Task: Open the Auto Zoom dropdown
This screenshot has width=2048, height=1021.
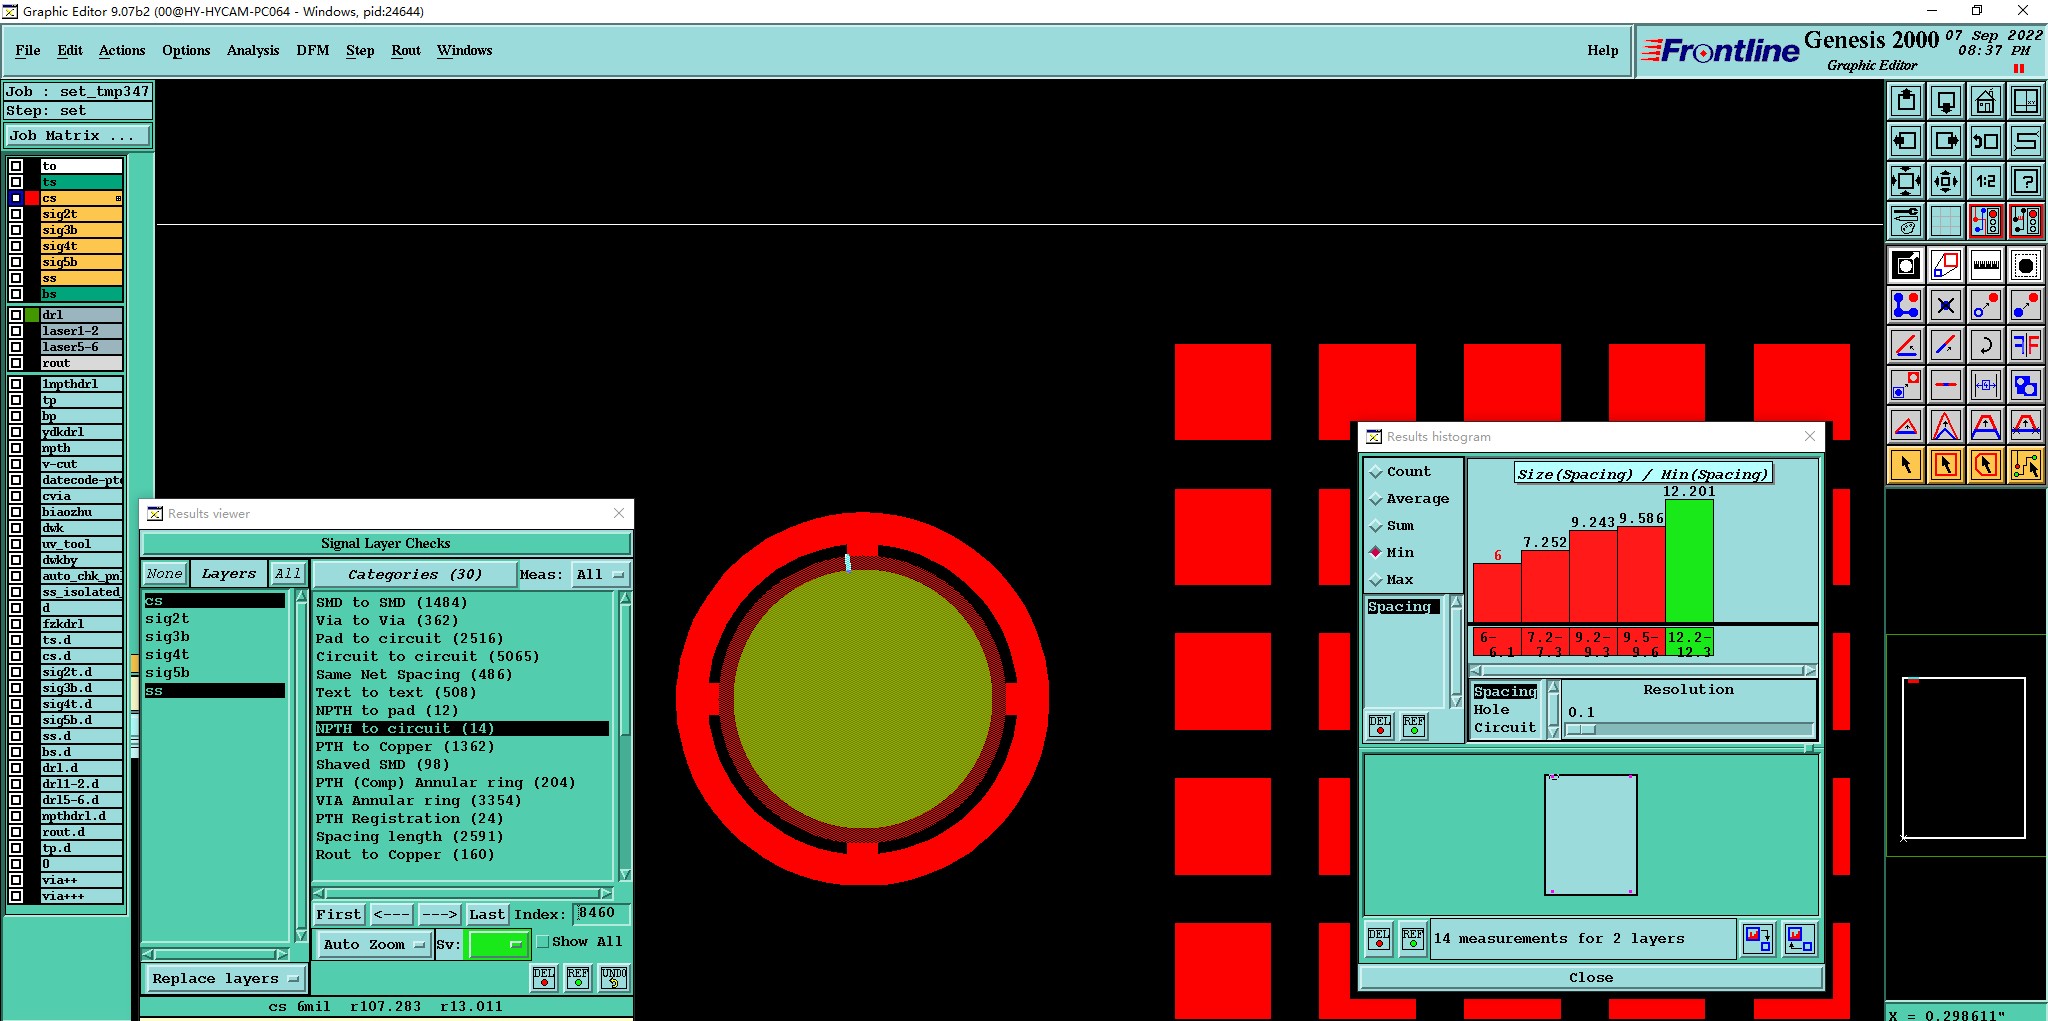Action: [374, 944]
